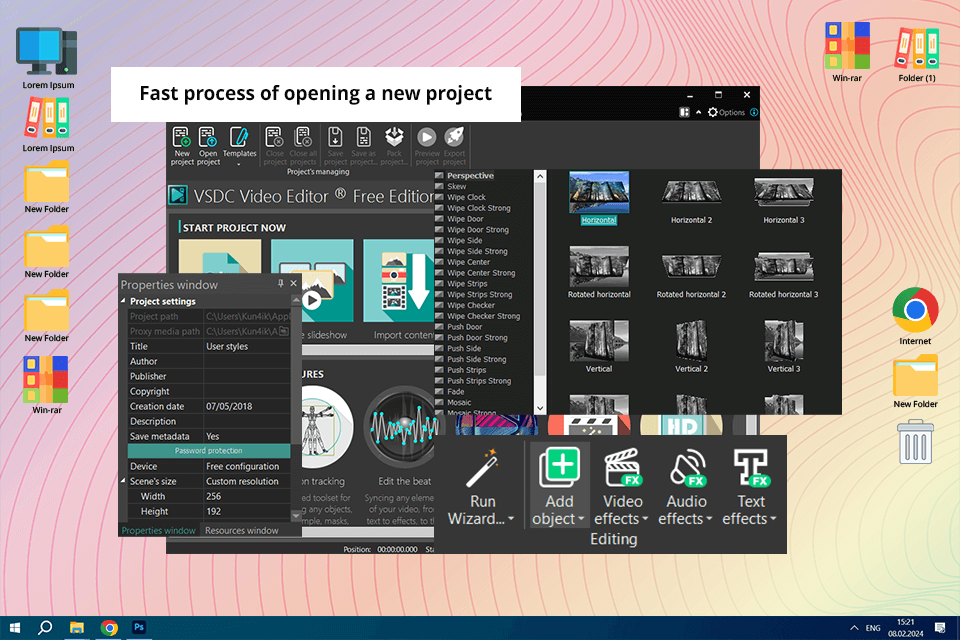
Task: Open Photoshop from the taskbar
Action: pos(139,628)
